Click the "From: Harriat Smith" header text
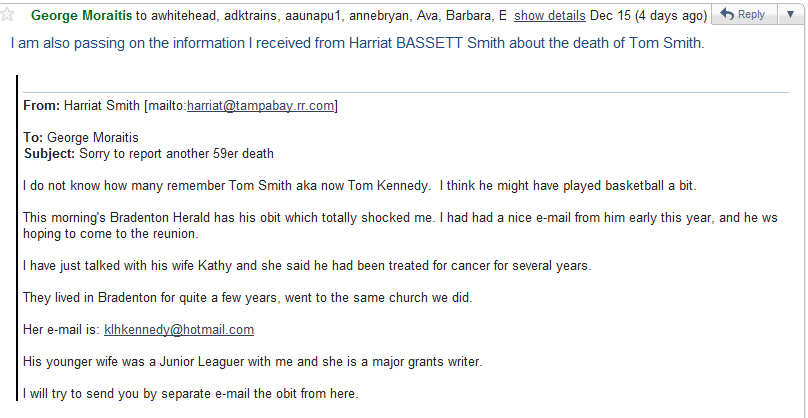Viewport: 808px width, 418px height. click(x=83, y=106)
